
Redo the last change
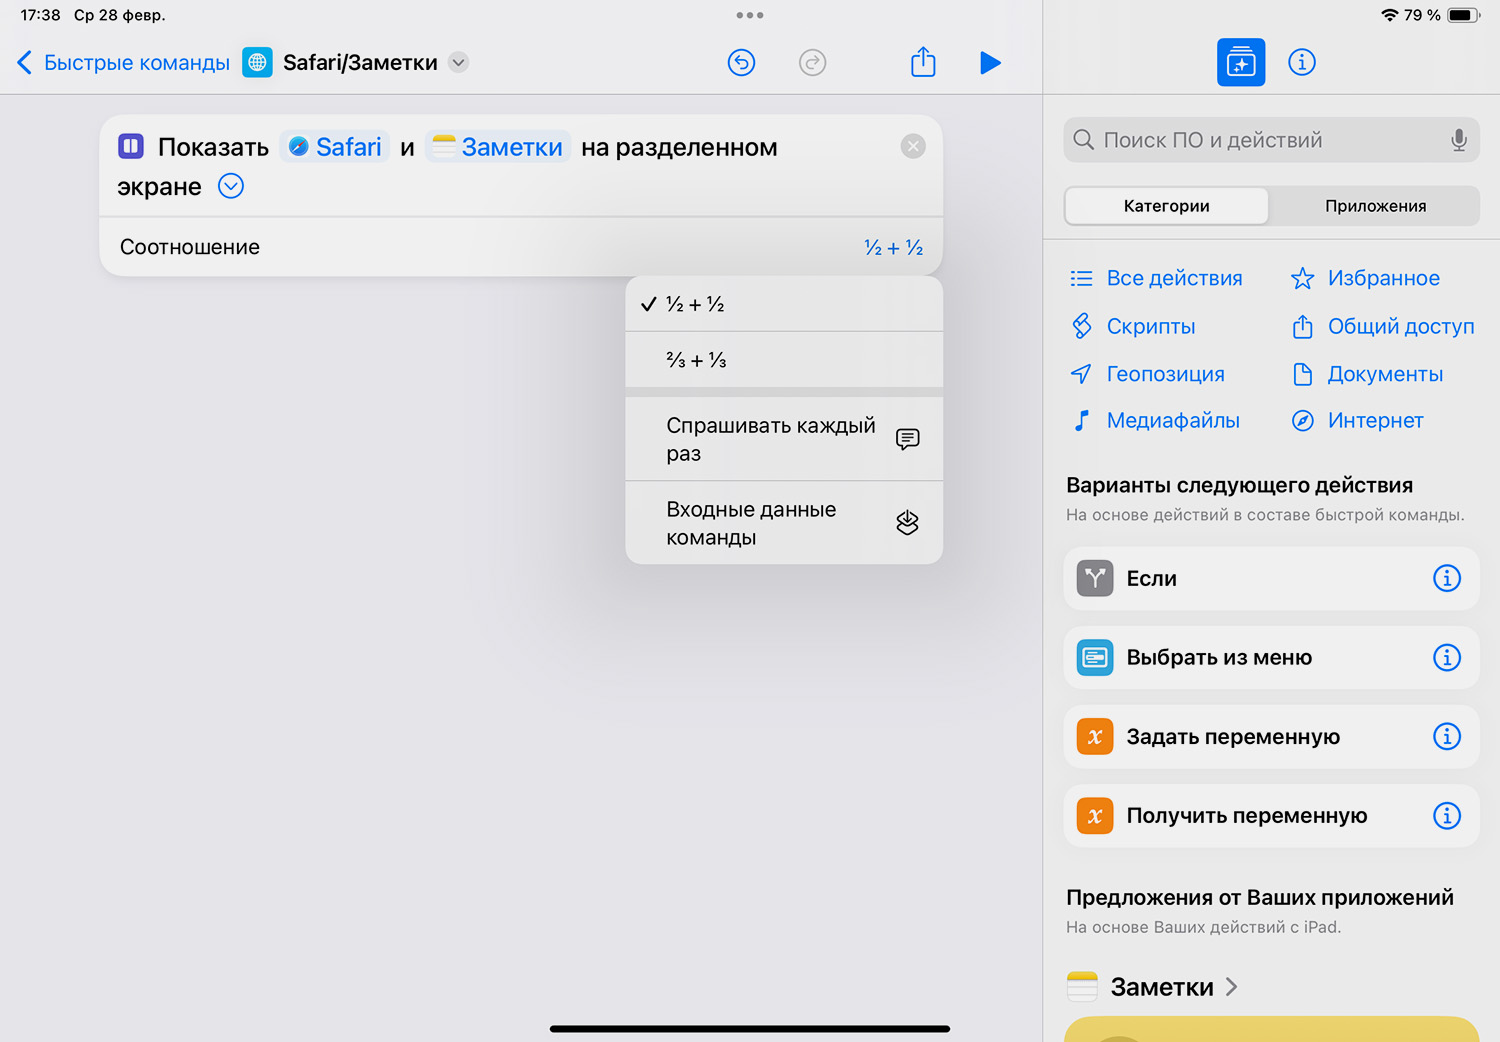tap(813, 63)
